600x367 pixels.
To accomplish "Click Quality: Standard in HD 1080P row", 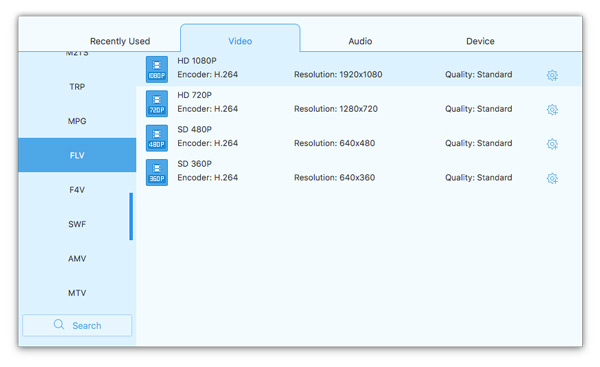I will click(x=478, y=75).
